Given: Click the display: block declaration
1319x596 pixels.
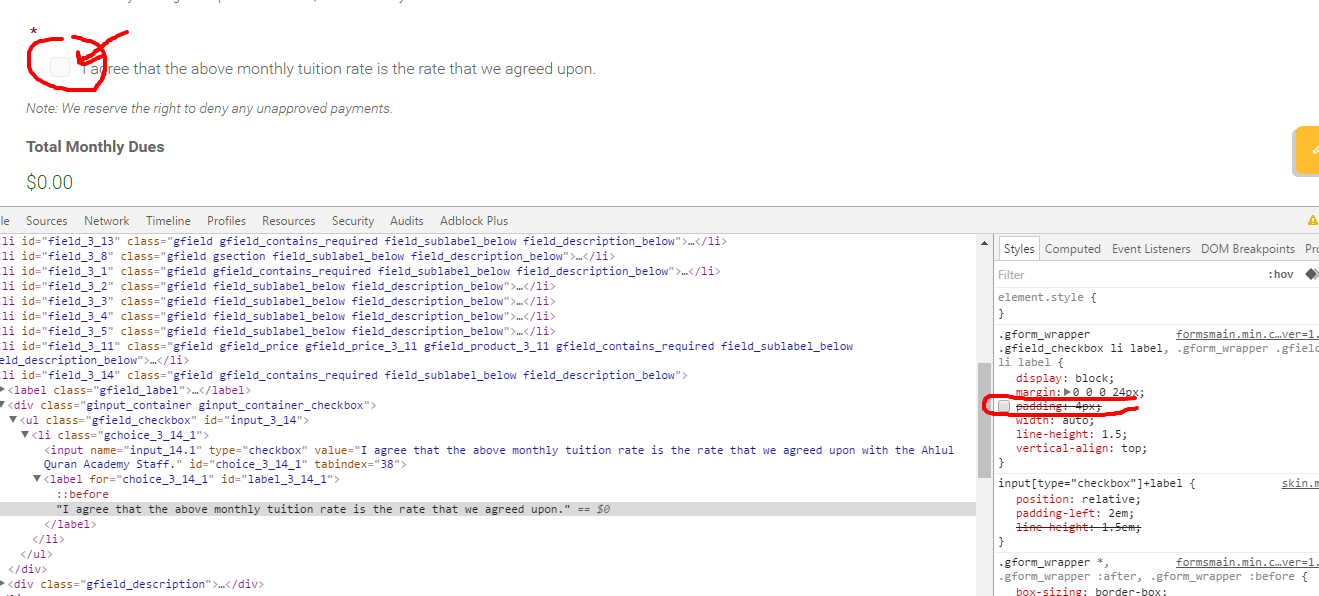Looking at the screenshot, I should click(x=1065, y=378).
